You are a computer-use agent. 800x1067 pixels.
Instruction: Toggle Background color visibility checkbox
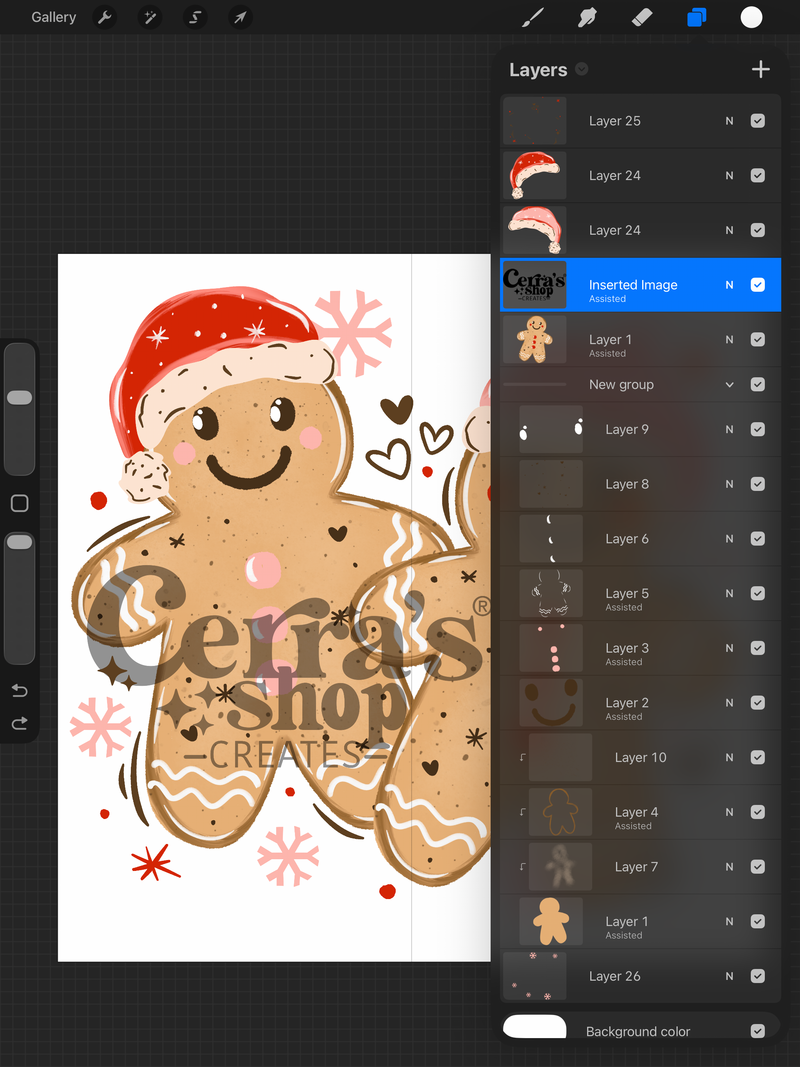pyautogui.click(x=758, y=1031)
